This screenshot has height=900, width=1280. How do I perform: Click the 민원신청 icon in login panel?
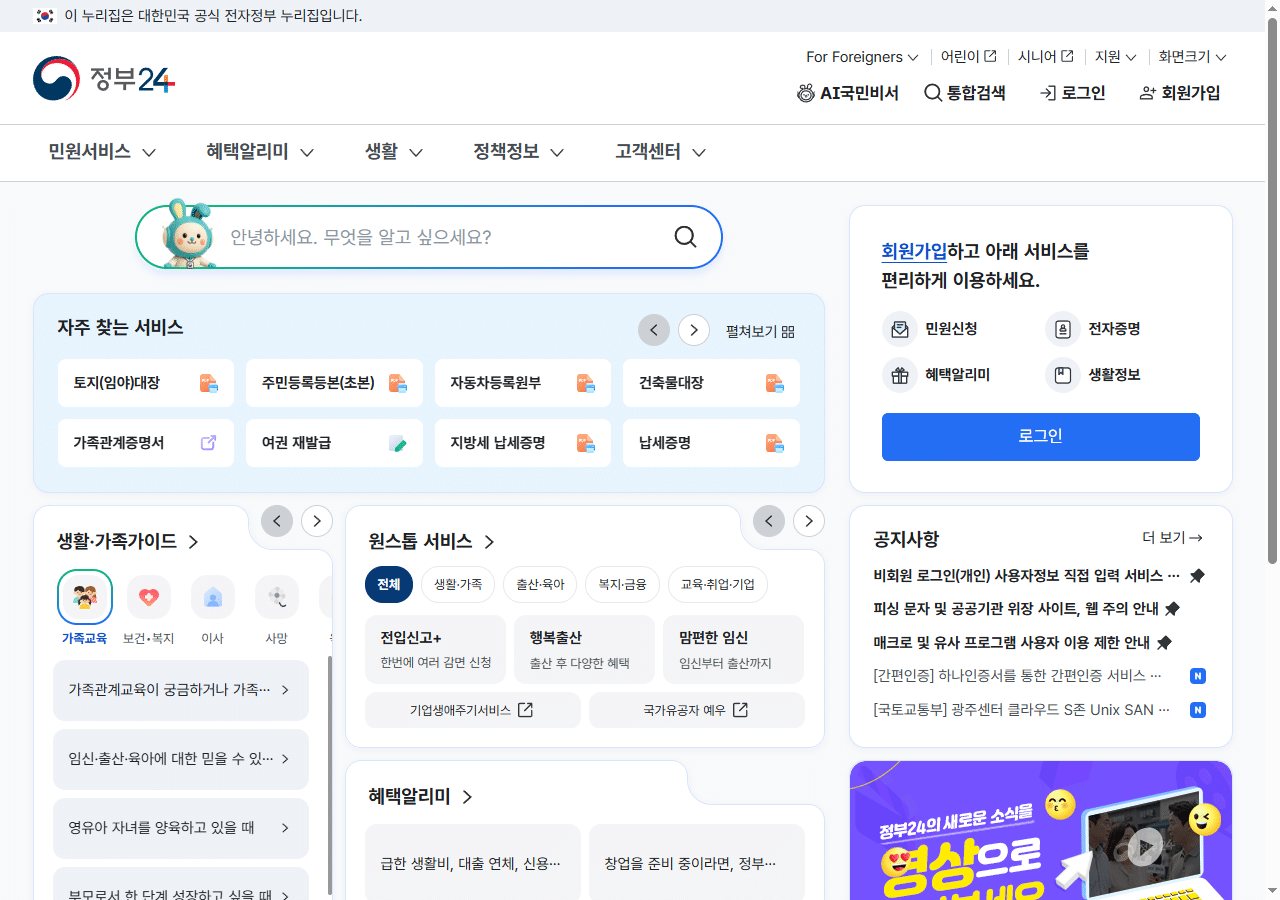[x=900, y=329]
